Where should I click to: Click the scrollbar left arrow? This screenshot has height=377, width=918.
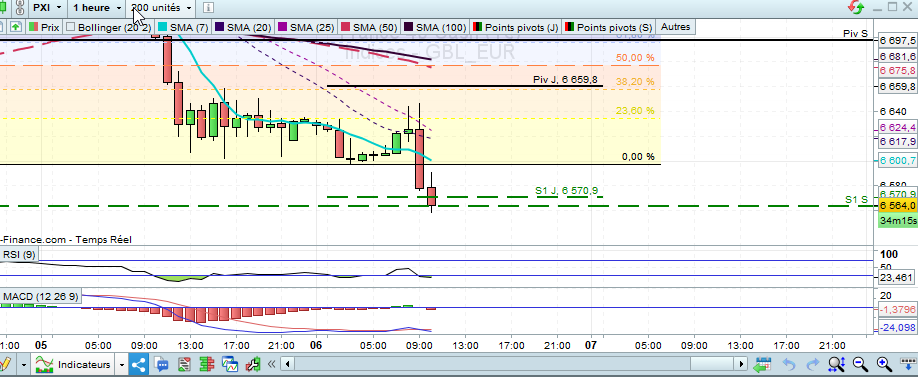tap(286, 364)
